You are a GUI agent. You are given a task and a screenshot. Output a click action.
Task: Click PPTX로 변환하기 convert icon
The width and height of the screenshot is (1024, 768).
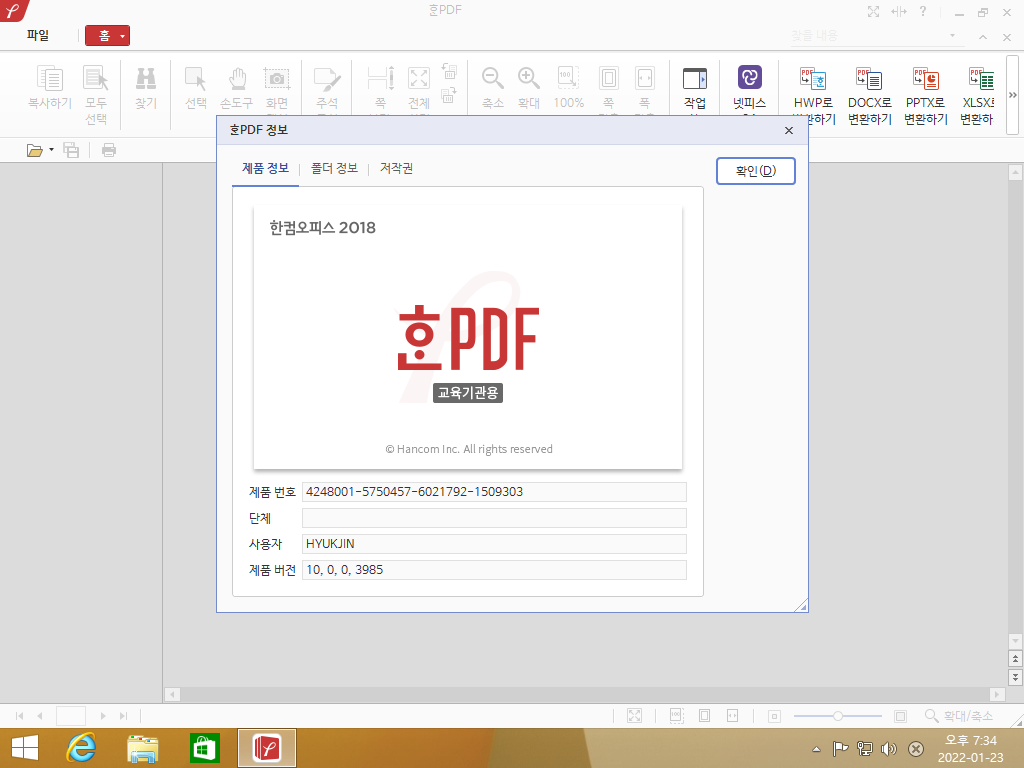925,78
